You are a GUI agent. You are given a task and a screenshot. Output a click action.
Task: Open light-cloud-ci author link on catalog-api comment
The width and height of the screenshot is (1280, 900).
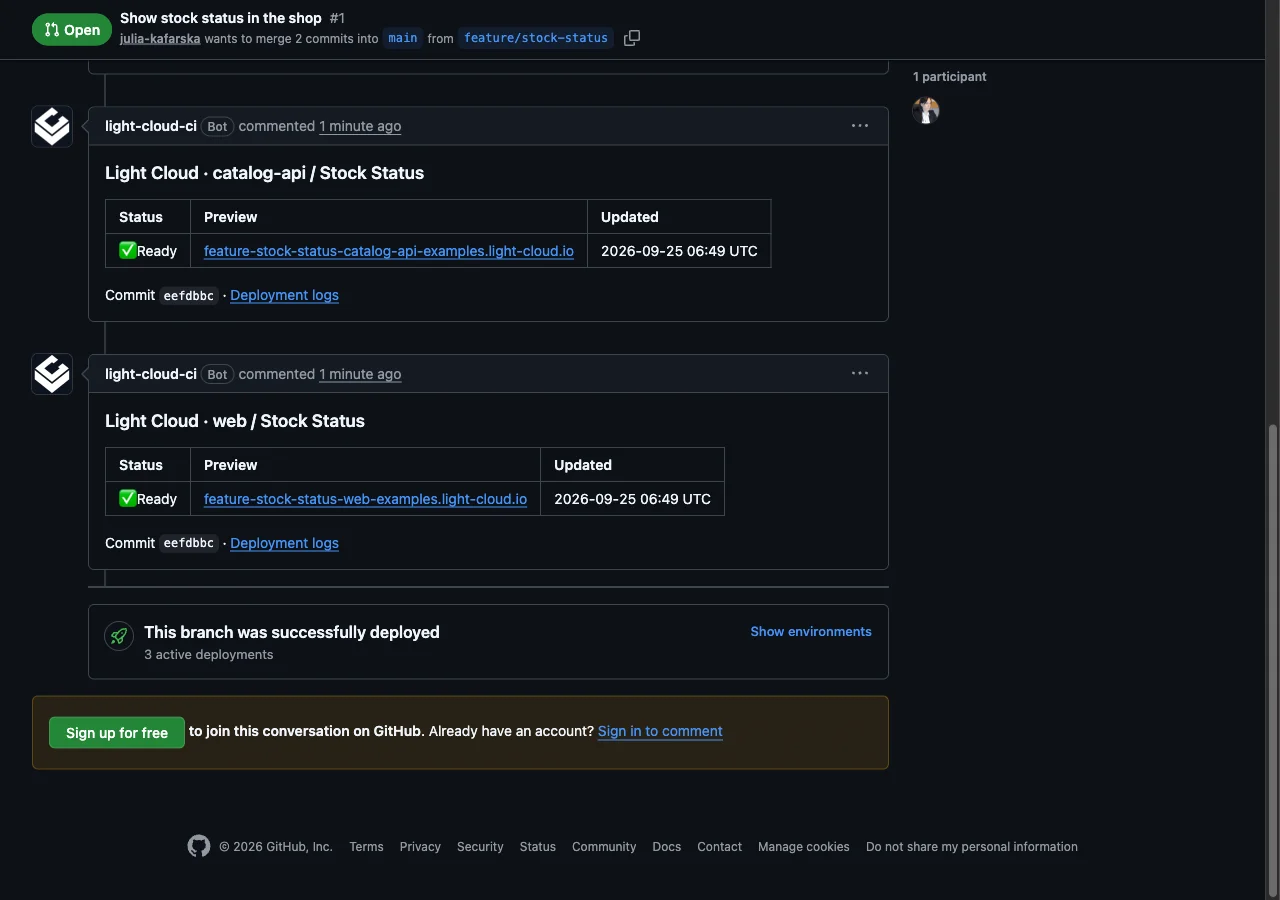point(151,126)
